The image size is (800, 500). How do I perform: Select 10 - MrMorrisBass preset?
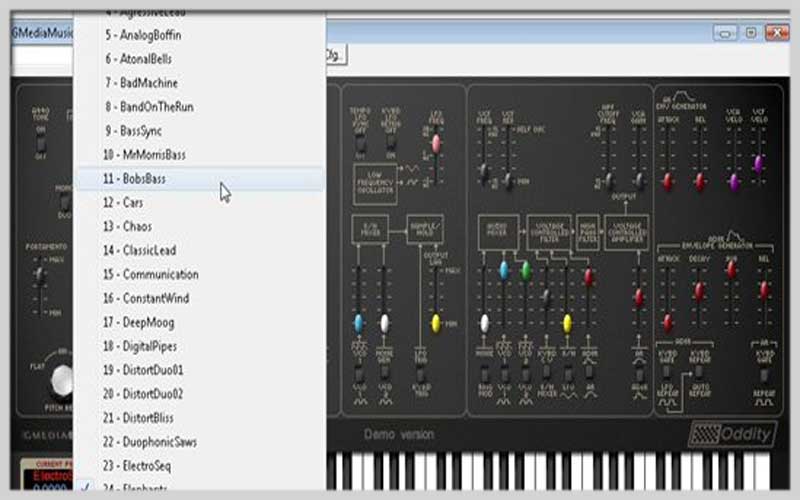point(199,155)
